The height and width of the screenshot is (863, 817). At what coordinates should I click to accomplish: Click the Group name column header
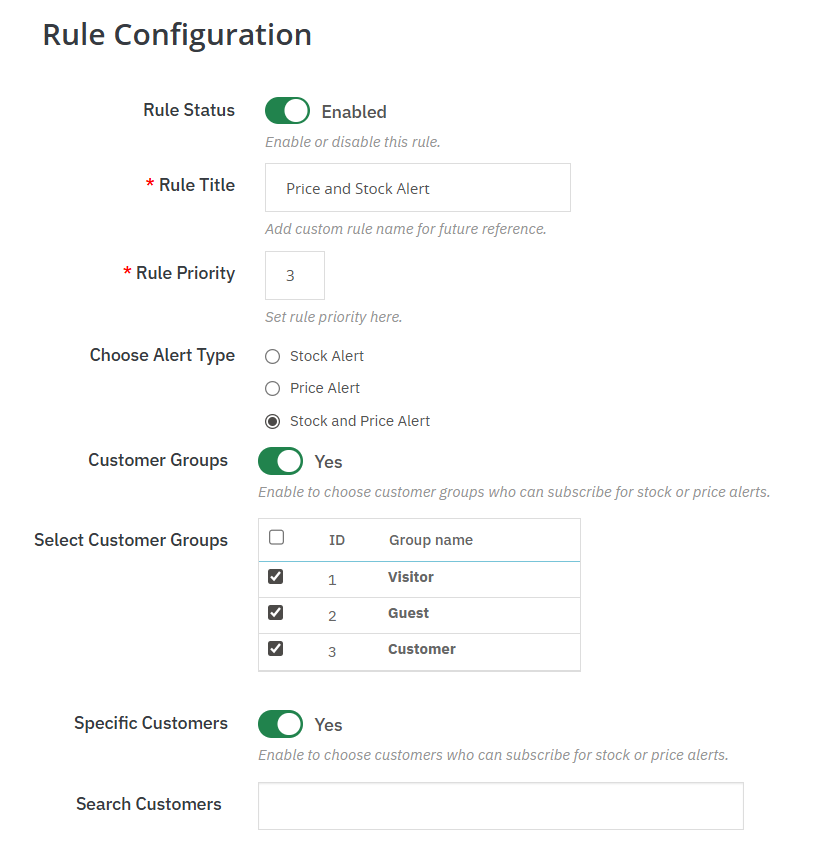click(x=430, y=540)
